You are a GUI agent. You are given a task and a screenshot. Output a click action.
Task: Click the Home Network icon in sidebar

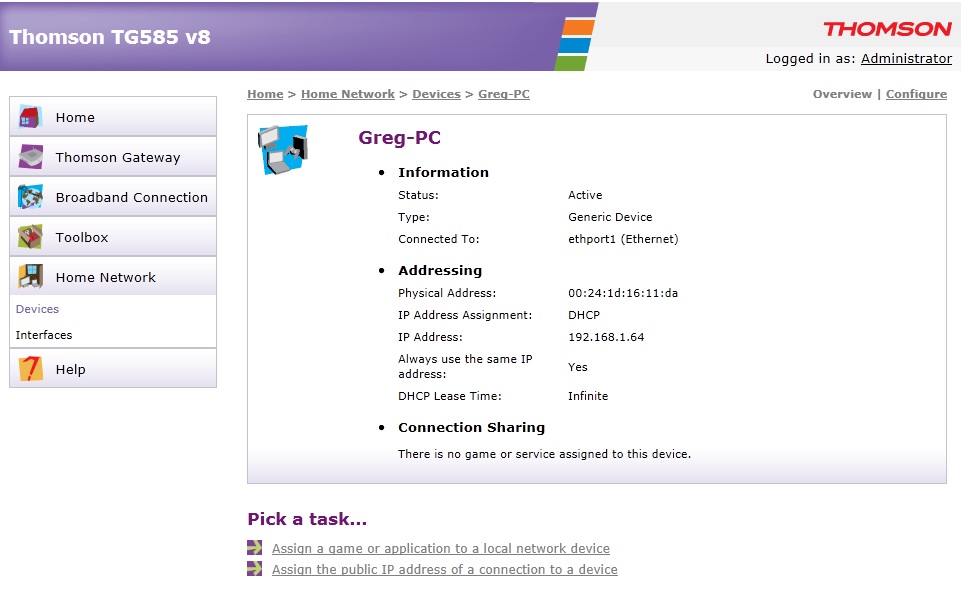coord(30,276)
